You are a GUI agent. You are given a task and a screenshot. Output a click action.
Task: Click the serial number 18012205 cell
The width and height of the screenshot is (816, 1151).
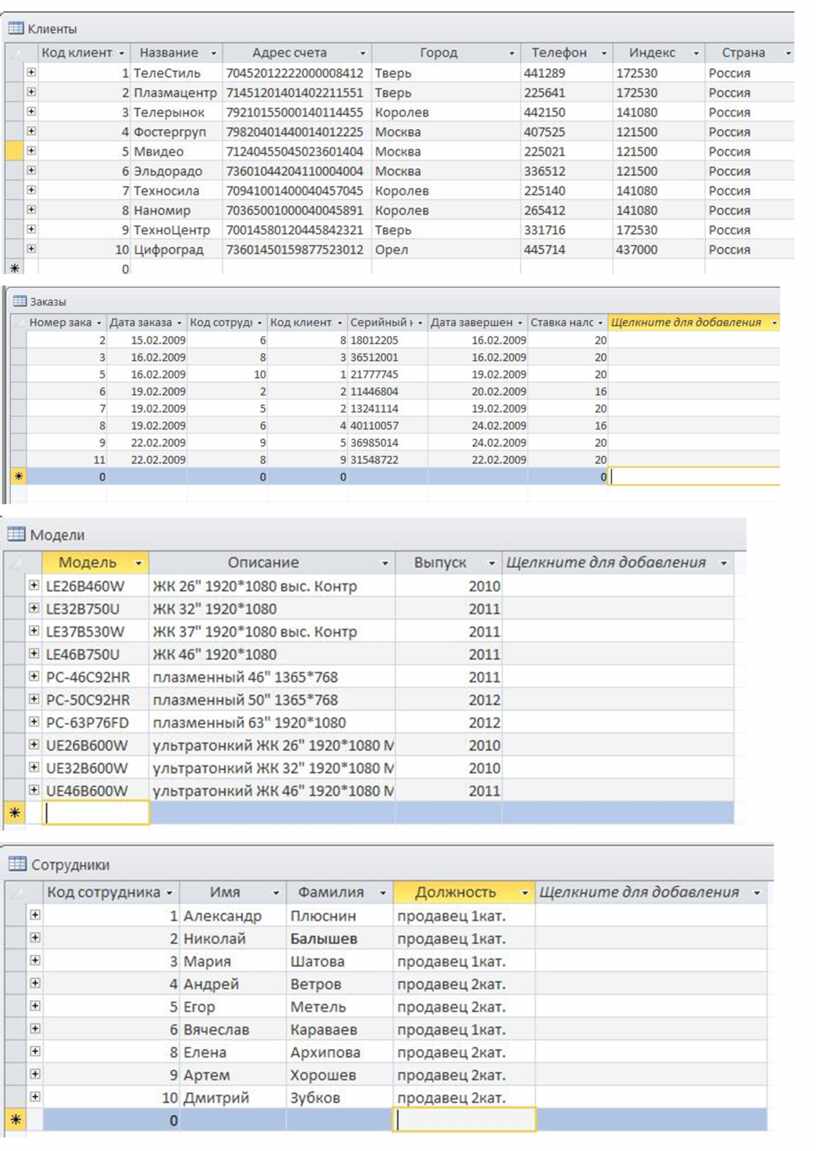click(387, 340)
